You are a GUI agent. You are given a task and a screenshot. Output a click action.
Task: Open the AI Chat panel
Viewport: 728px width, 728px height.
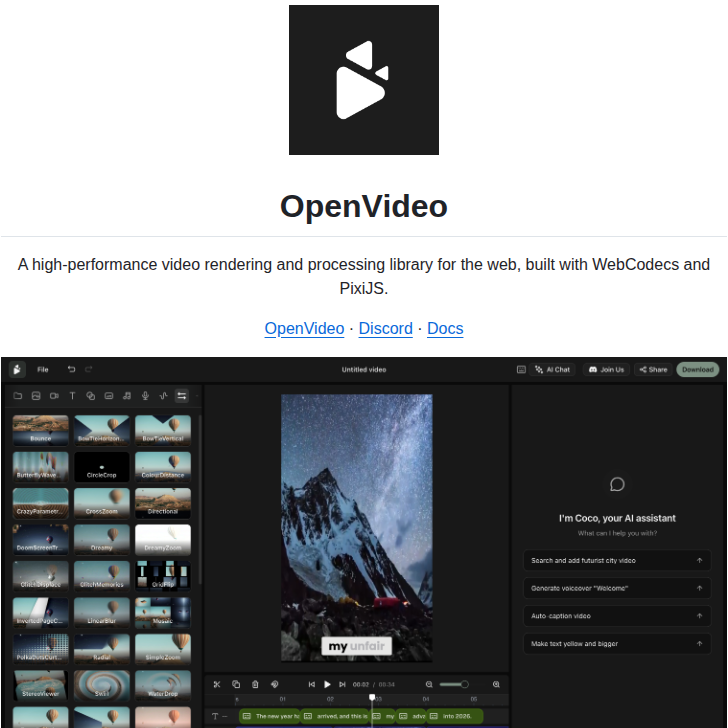[x=552, y=370]
